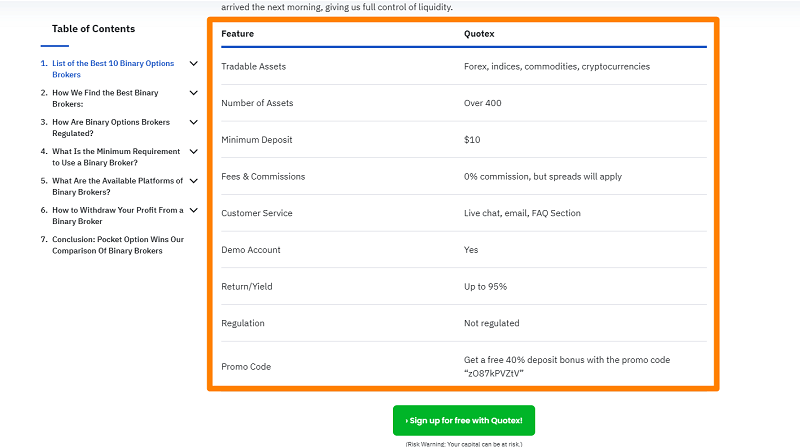This screenshot has height=447, width=800.
Task: Select Forex, indices, commodities, cryptocurrencies cell
Action: pyautogui.click(x=557, y=66)
